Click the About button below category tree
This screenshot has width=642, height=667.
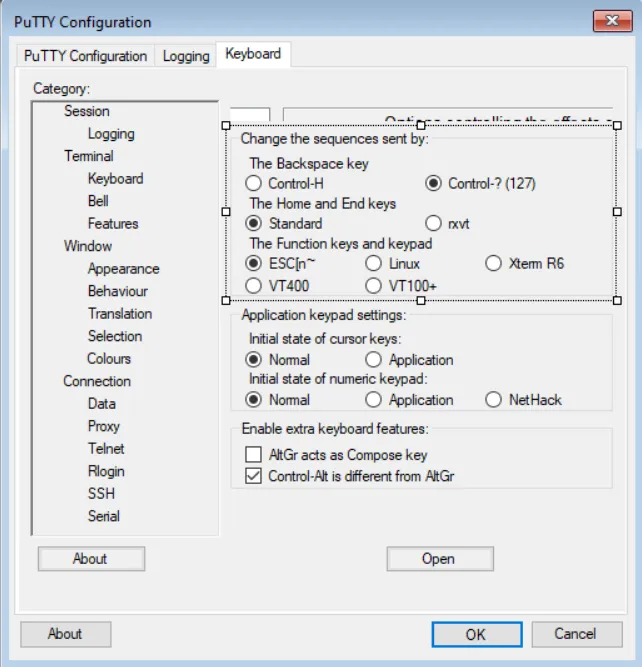[91, 559]
